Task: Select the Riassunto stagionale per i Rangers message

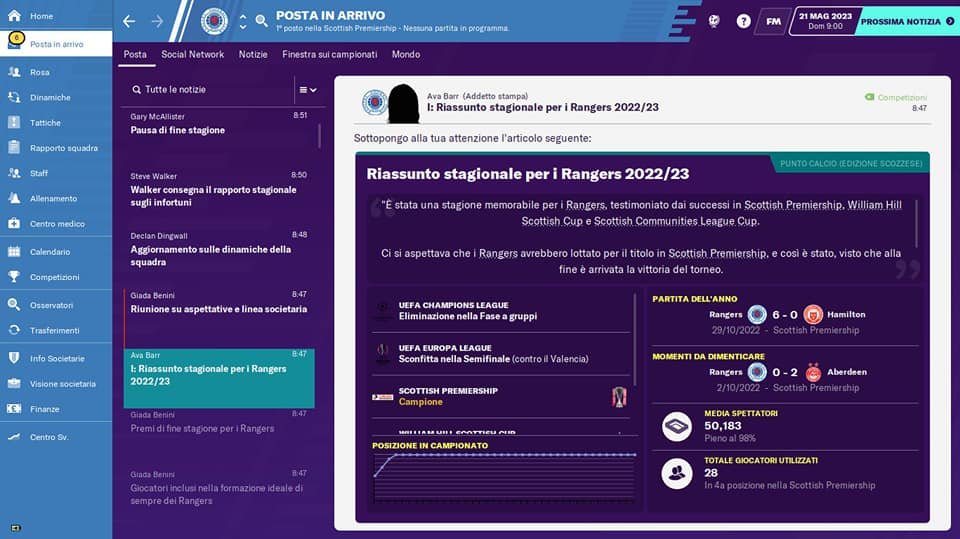Action: 219,378
